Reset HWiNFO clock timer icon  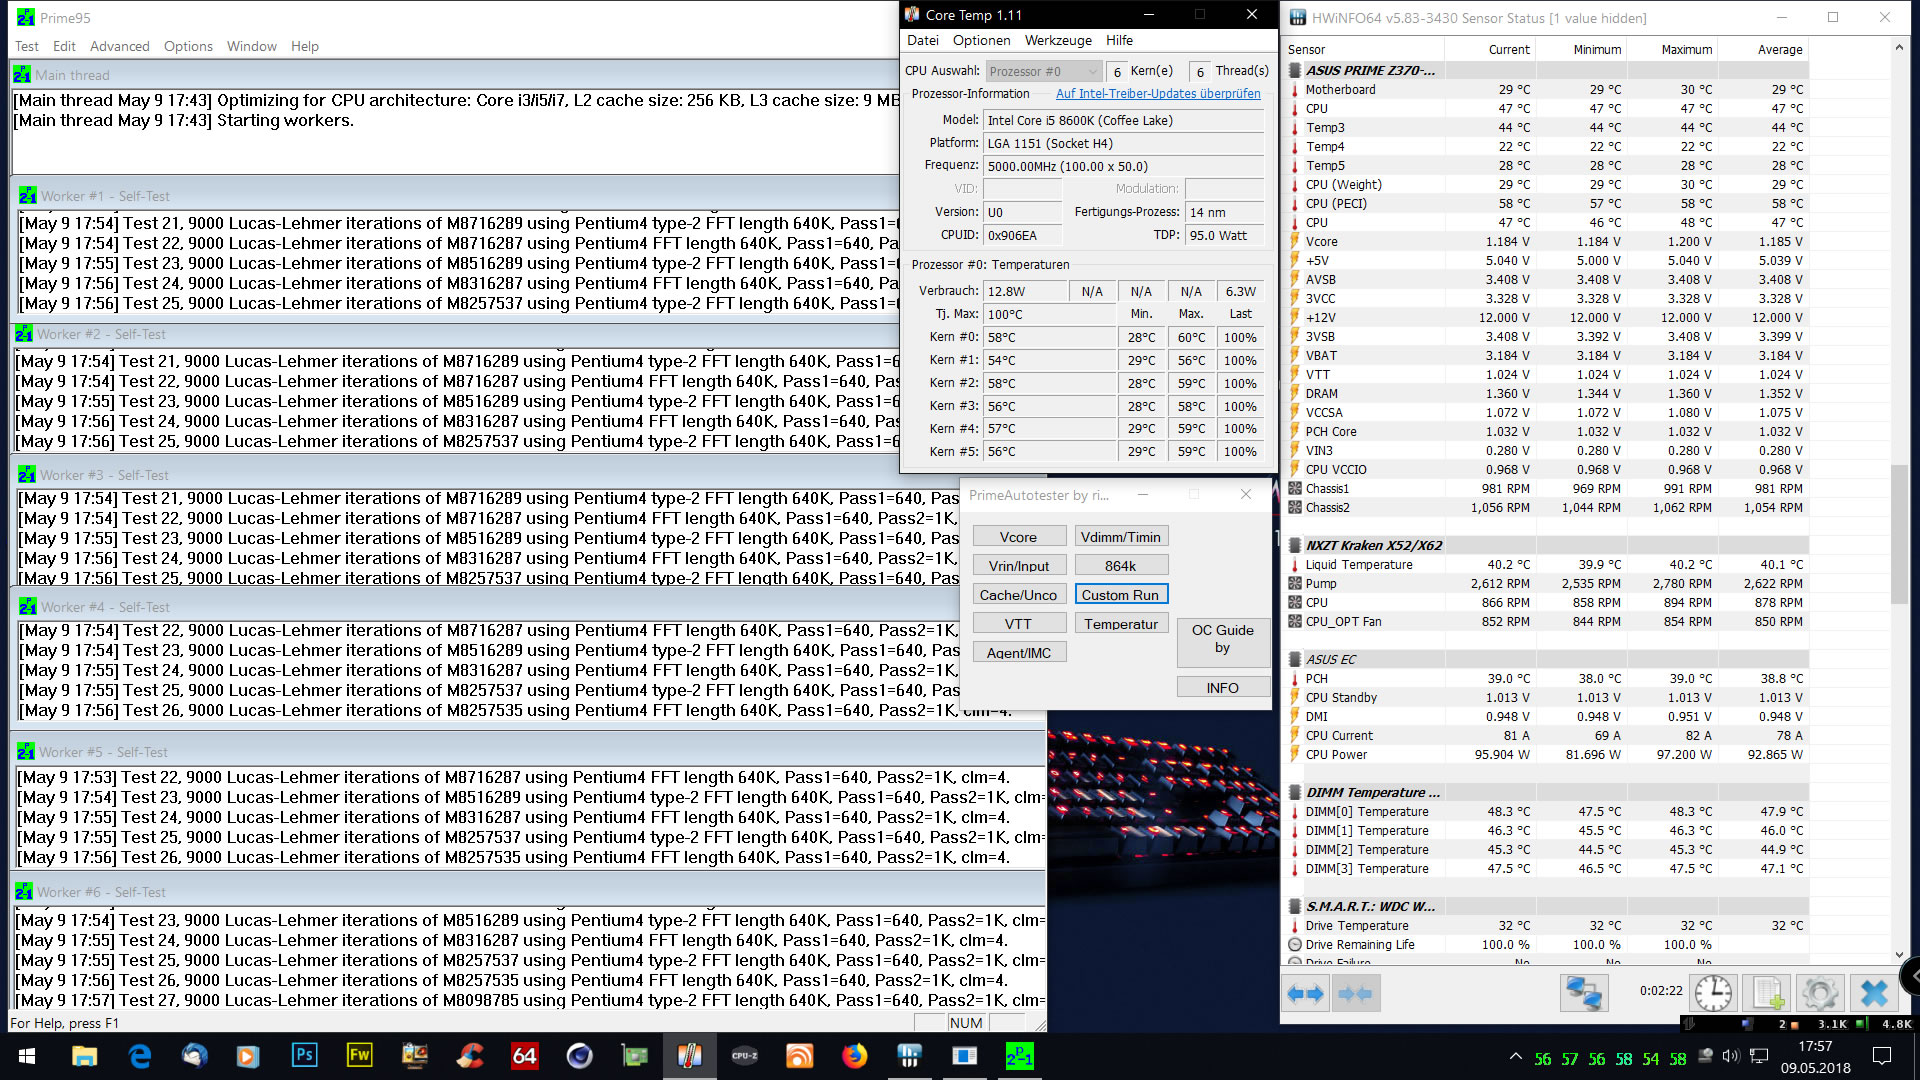coord(1713,994)
